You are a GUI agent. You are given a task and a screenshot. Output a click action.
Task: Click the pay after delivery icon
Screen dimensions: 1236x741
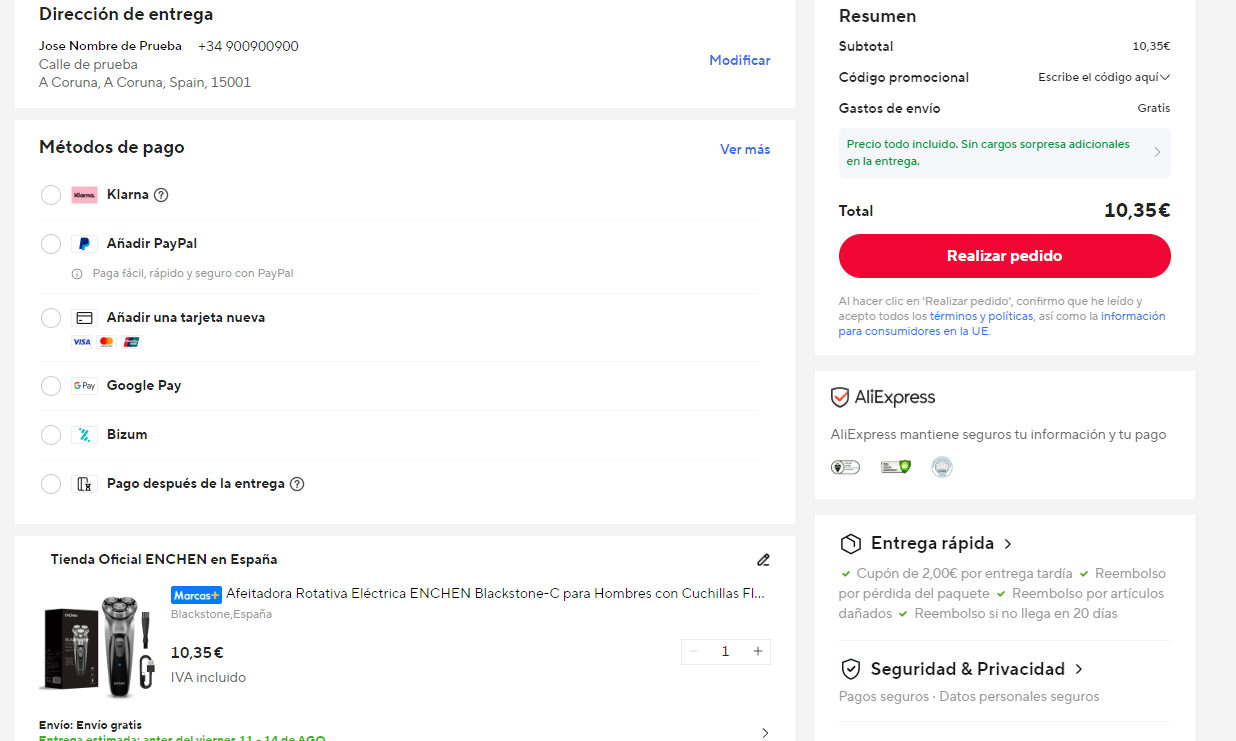pyautogui.click(x=84, y=484)
